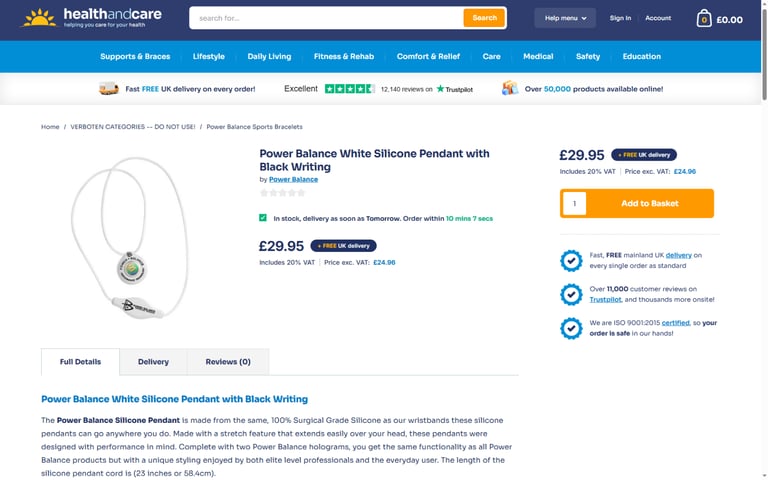Screen dimensions: 768x480
Task: Switch to the Reviews (0) tab
Action: click(228, 362)
